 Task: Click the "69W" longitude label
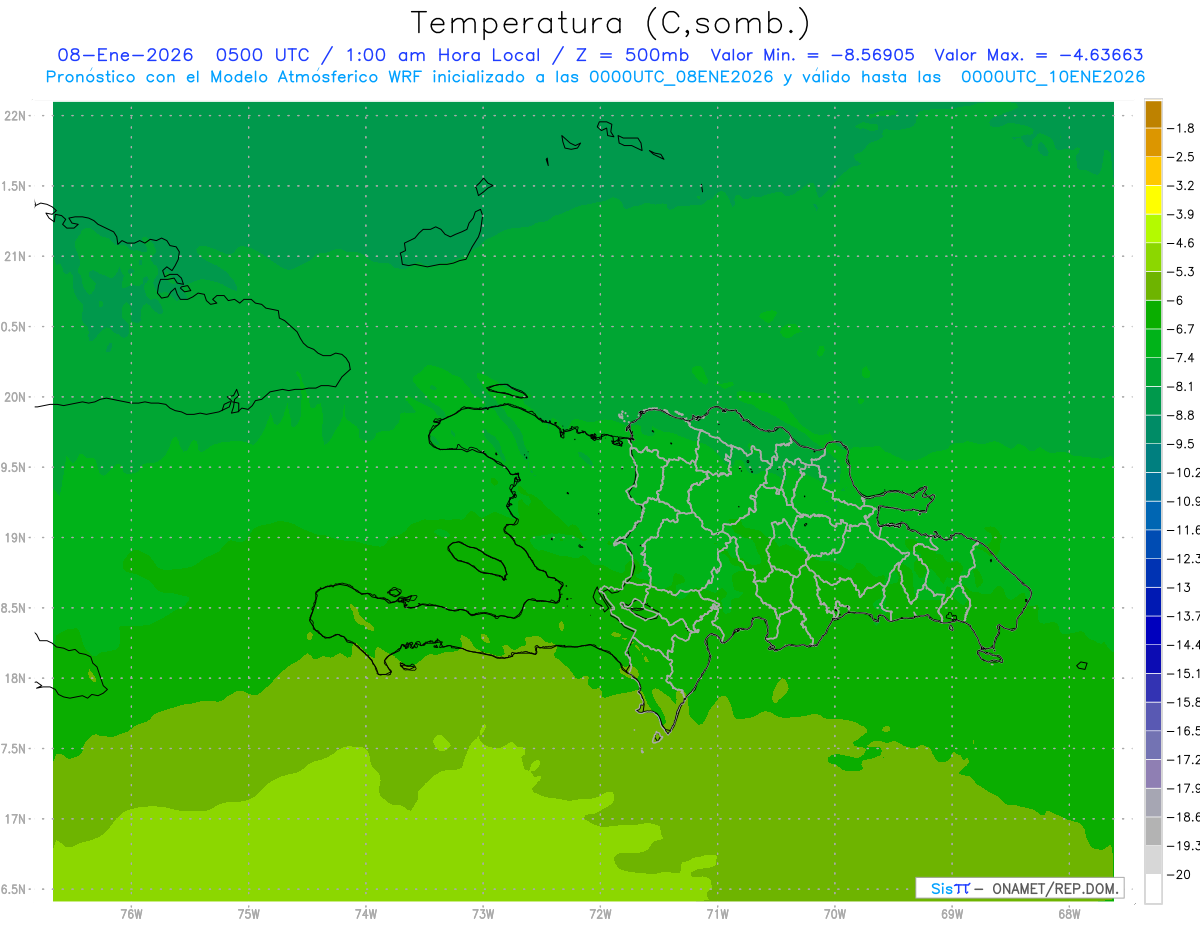(x=952, y=914)
